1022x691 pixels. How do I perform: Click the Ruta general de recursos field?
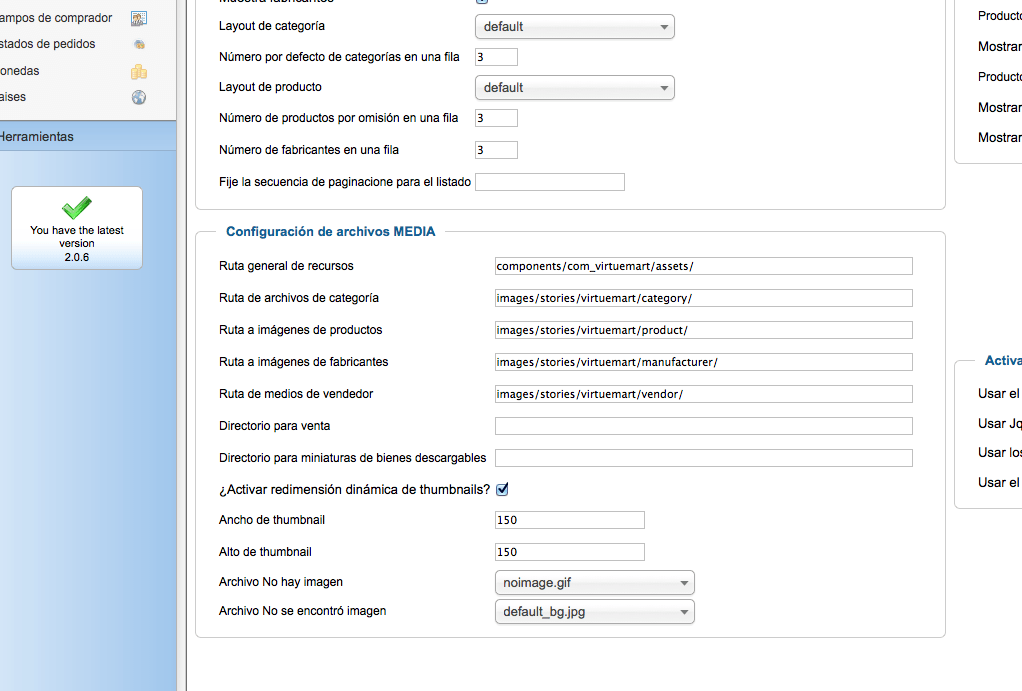[704, 266]
